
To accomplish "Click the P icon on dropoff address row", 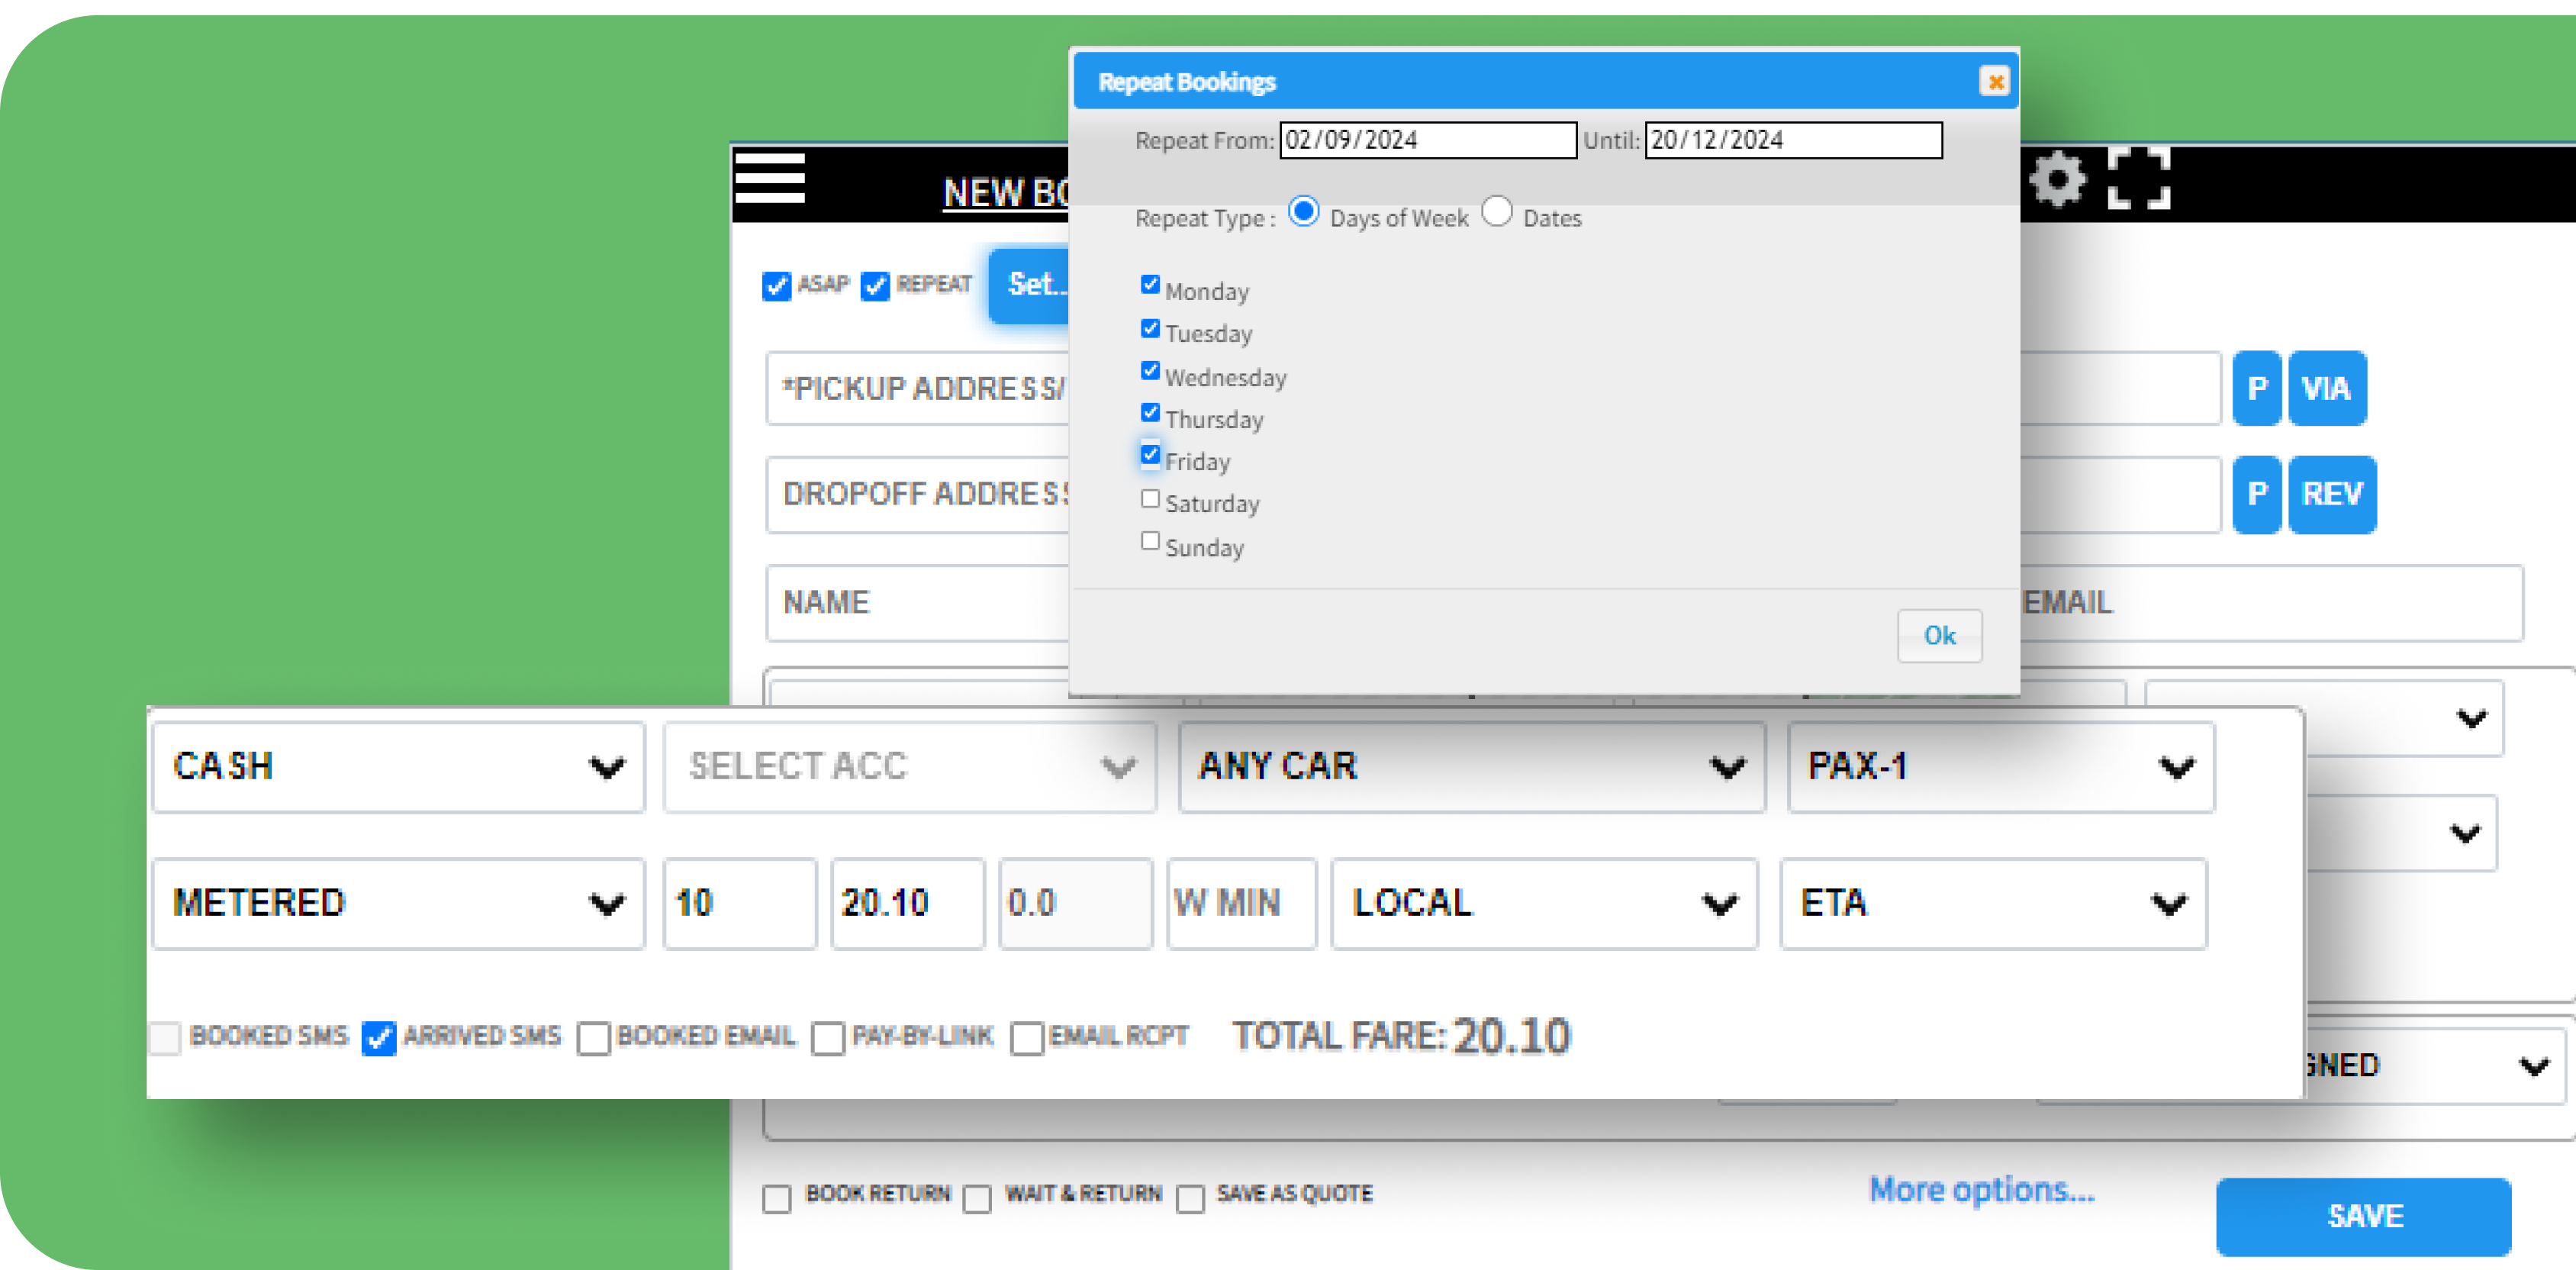I will 2257,492.
